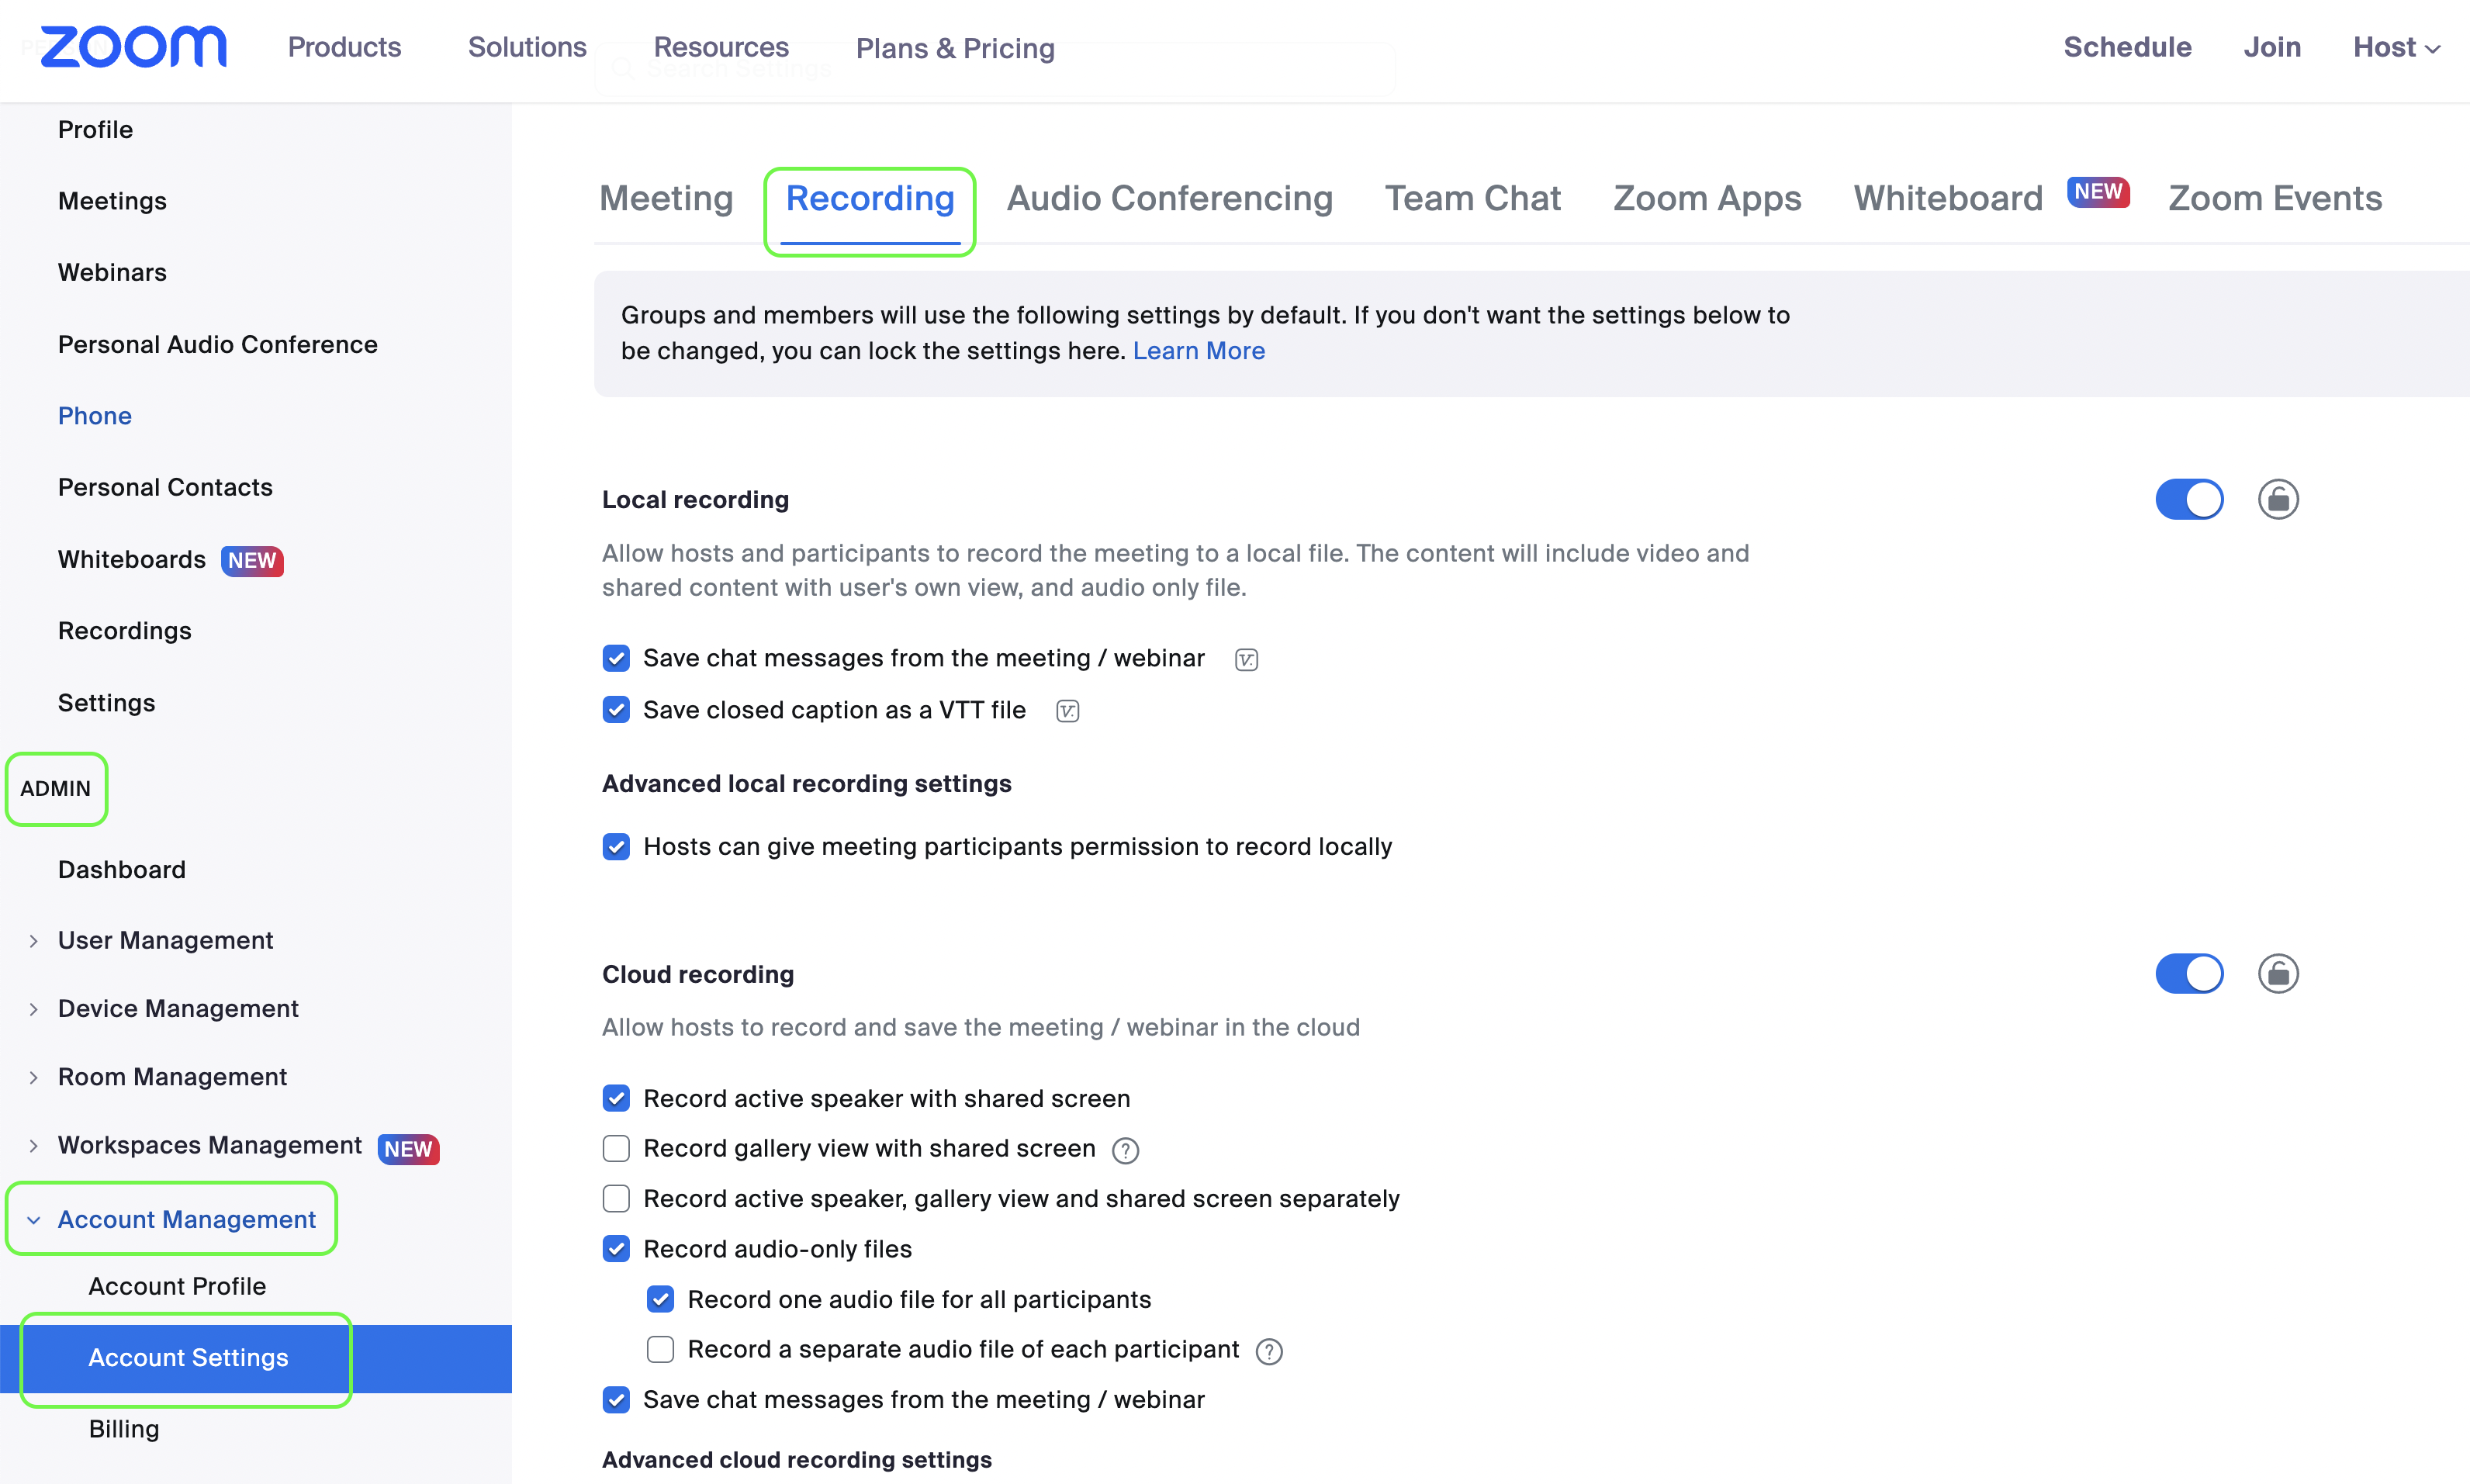Click the Zoom logo

(134, 47)
